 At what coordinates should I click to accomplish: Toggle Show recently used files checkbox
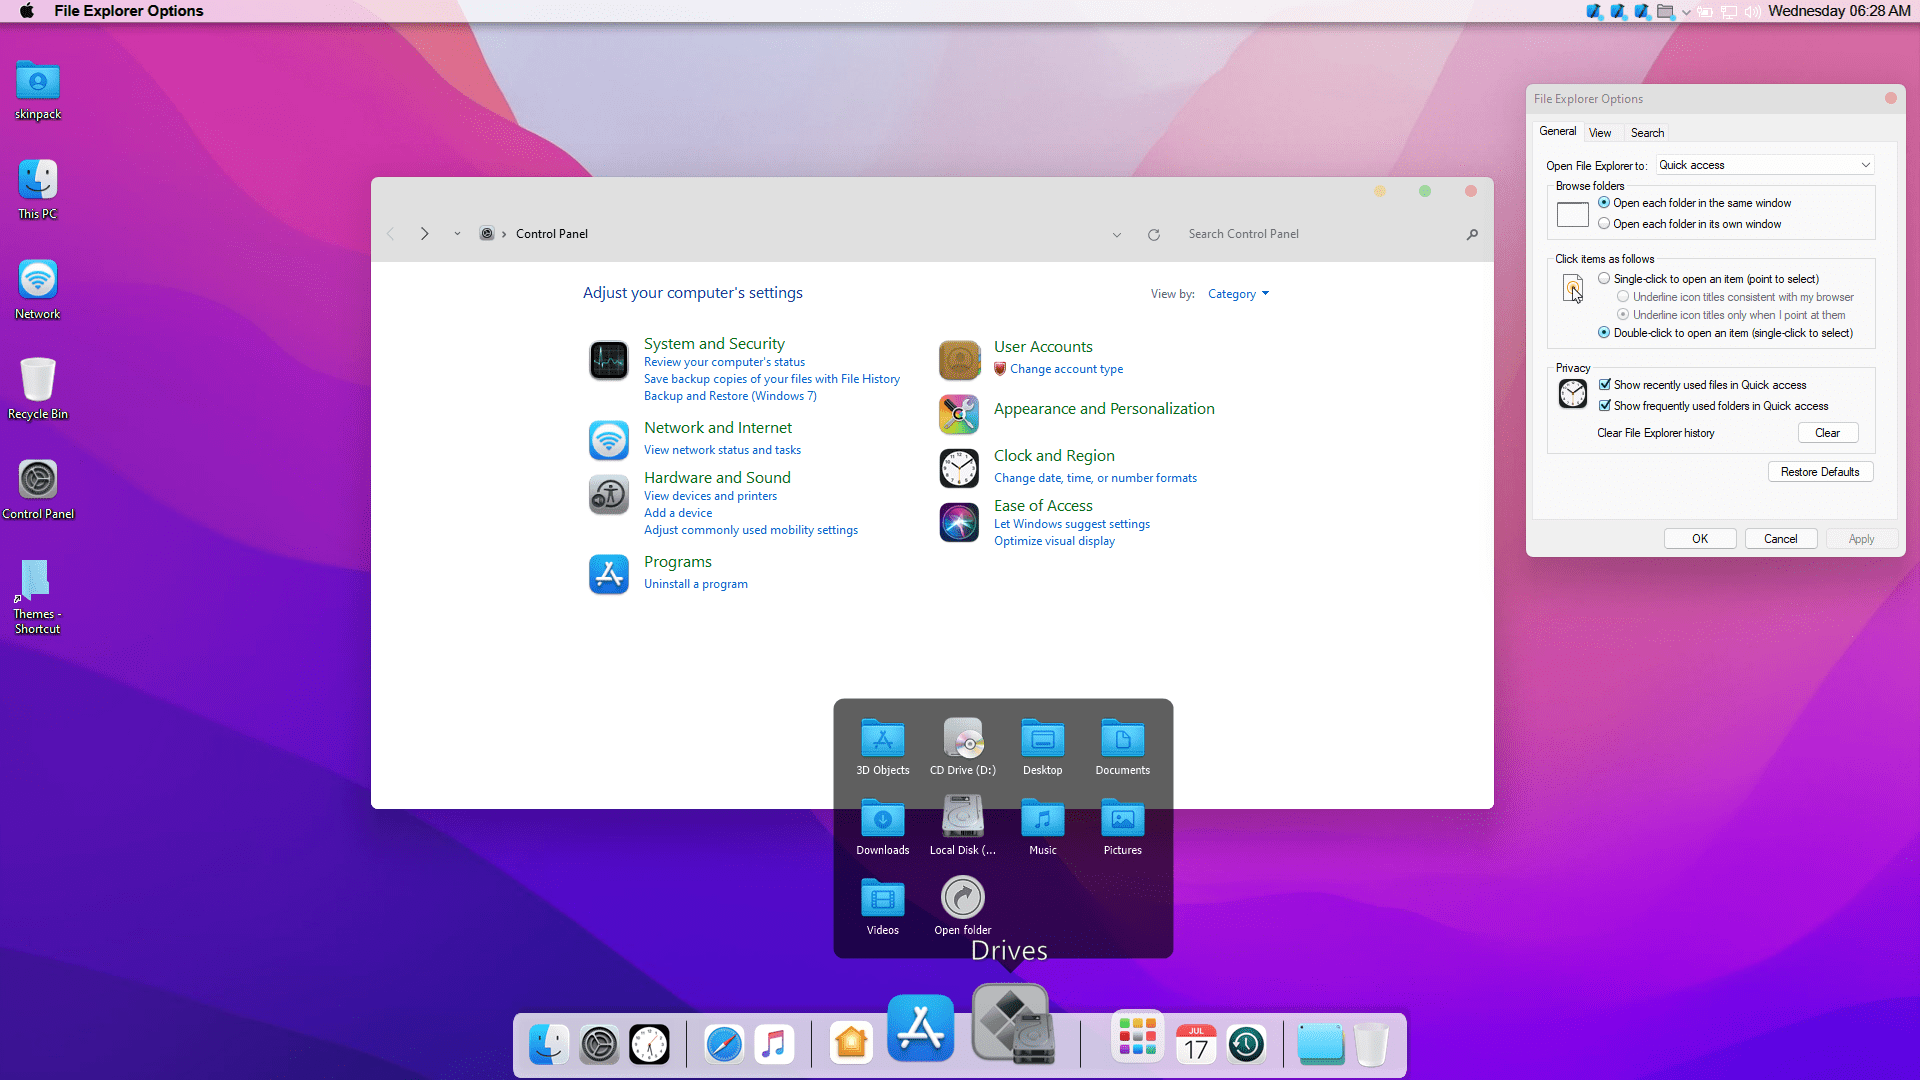tap(1606, 384)
